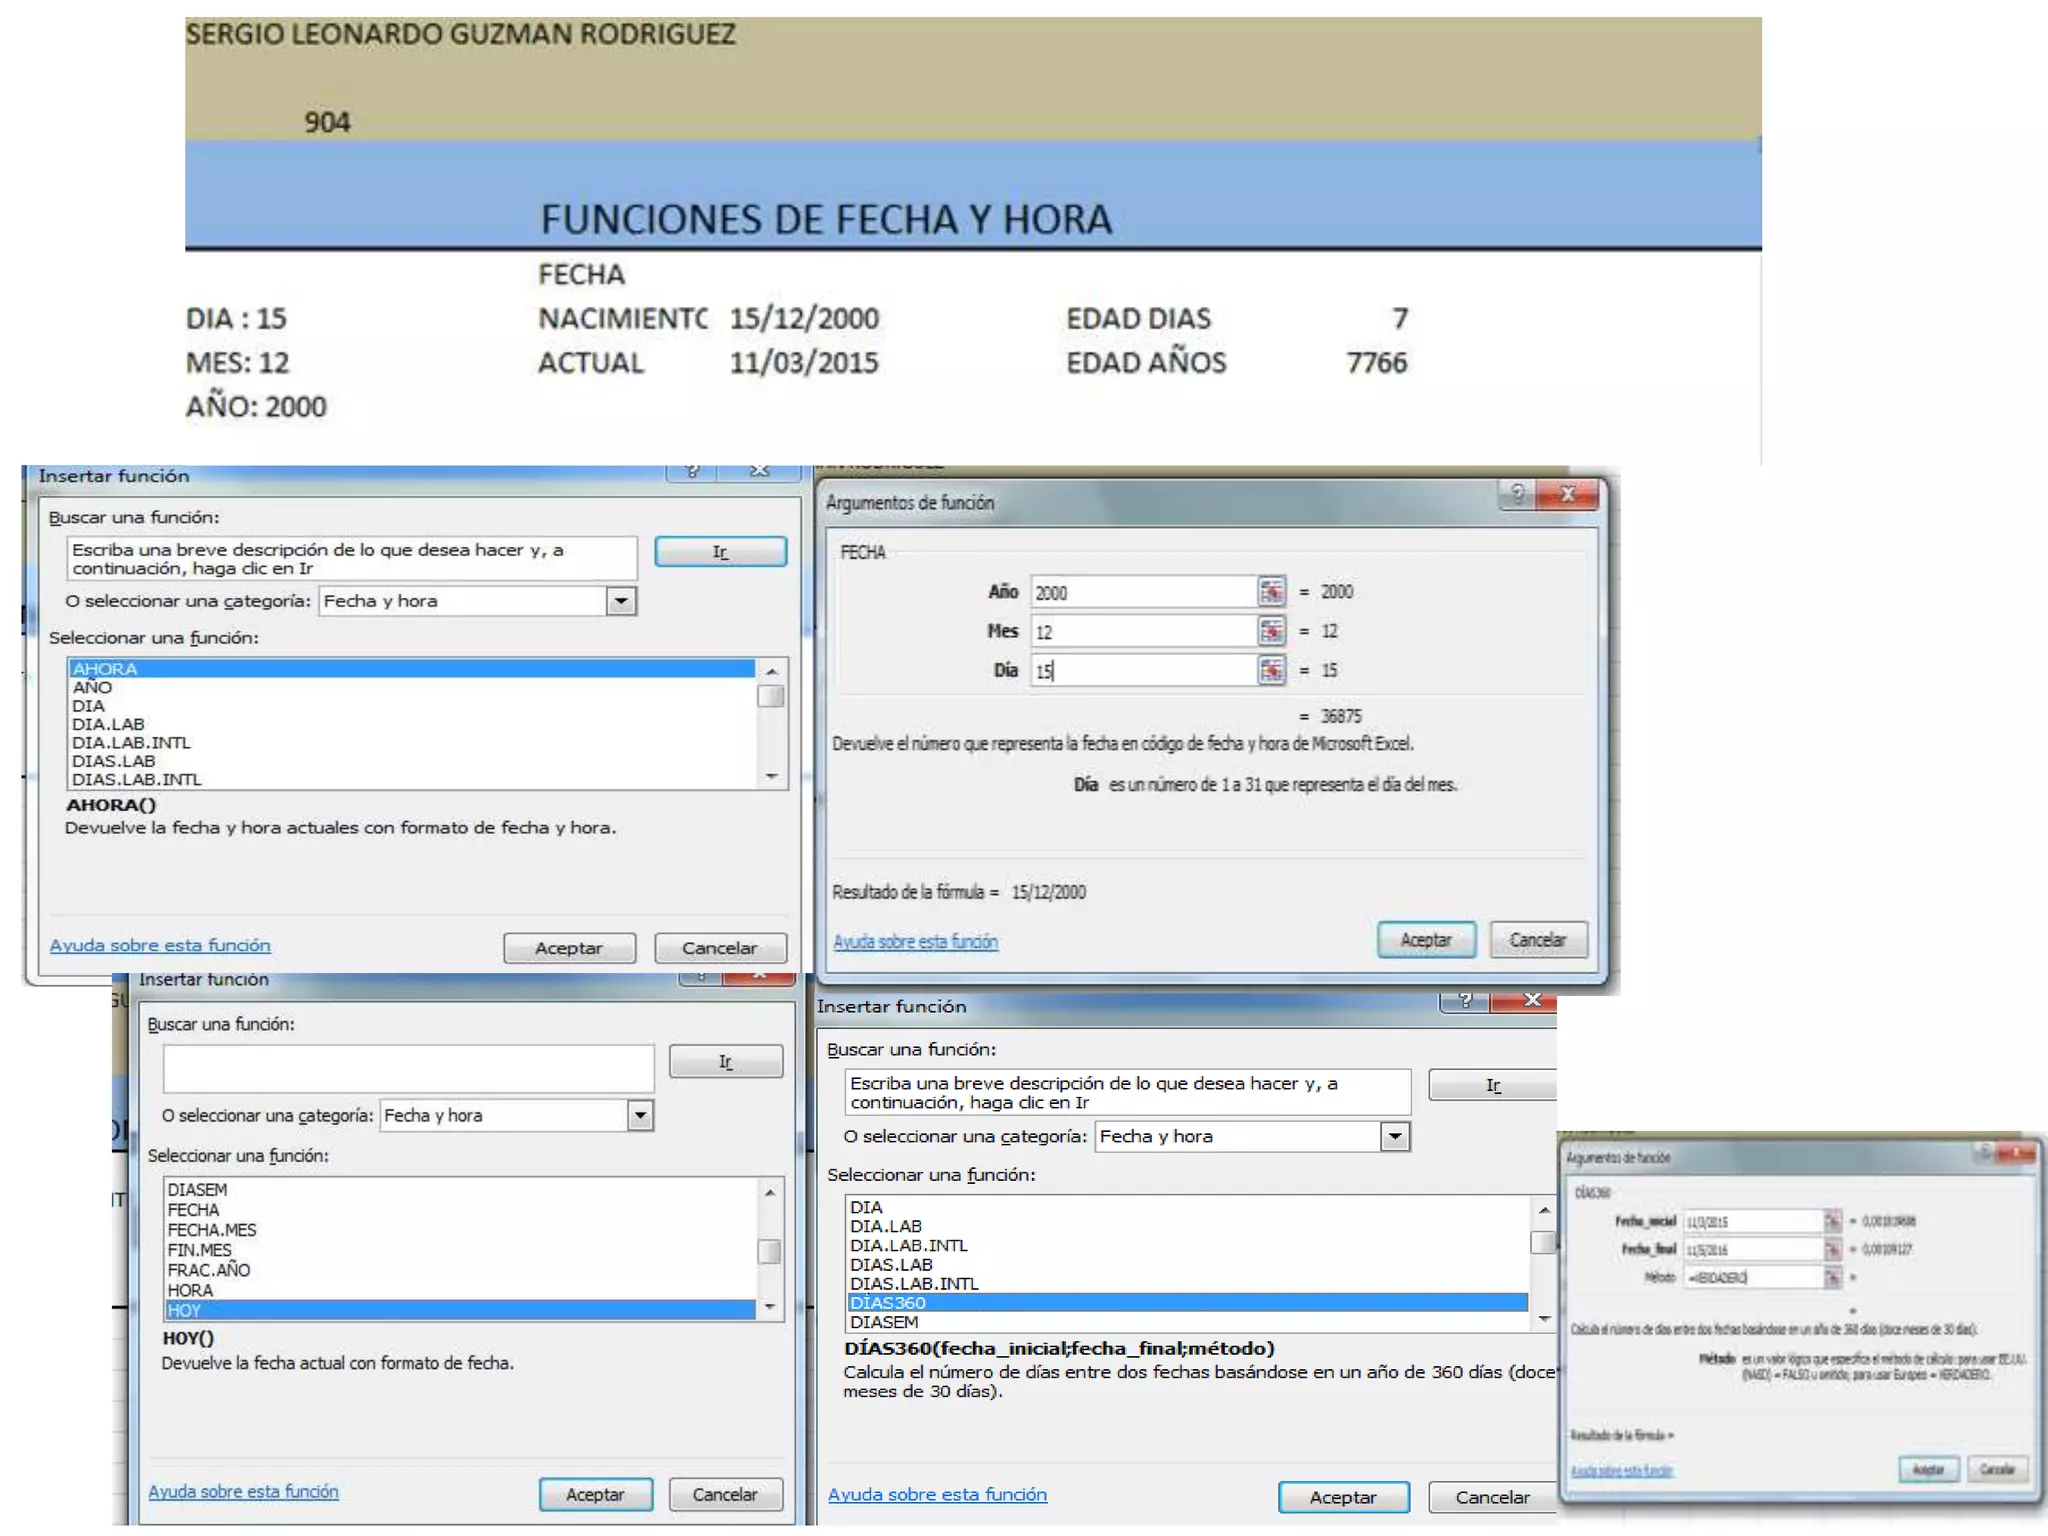Click range selector icon beside Método field
This screenshot has height=1536, width=2048.
click(1832, 1277)
